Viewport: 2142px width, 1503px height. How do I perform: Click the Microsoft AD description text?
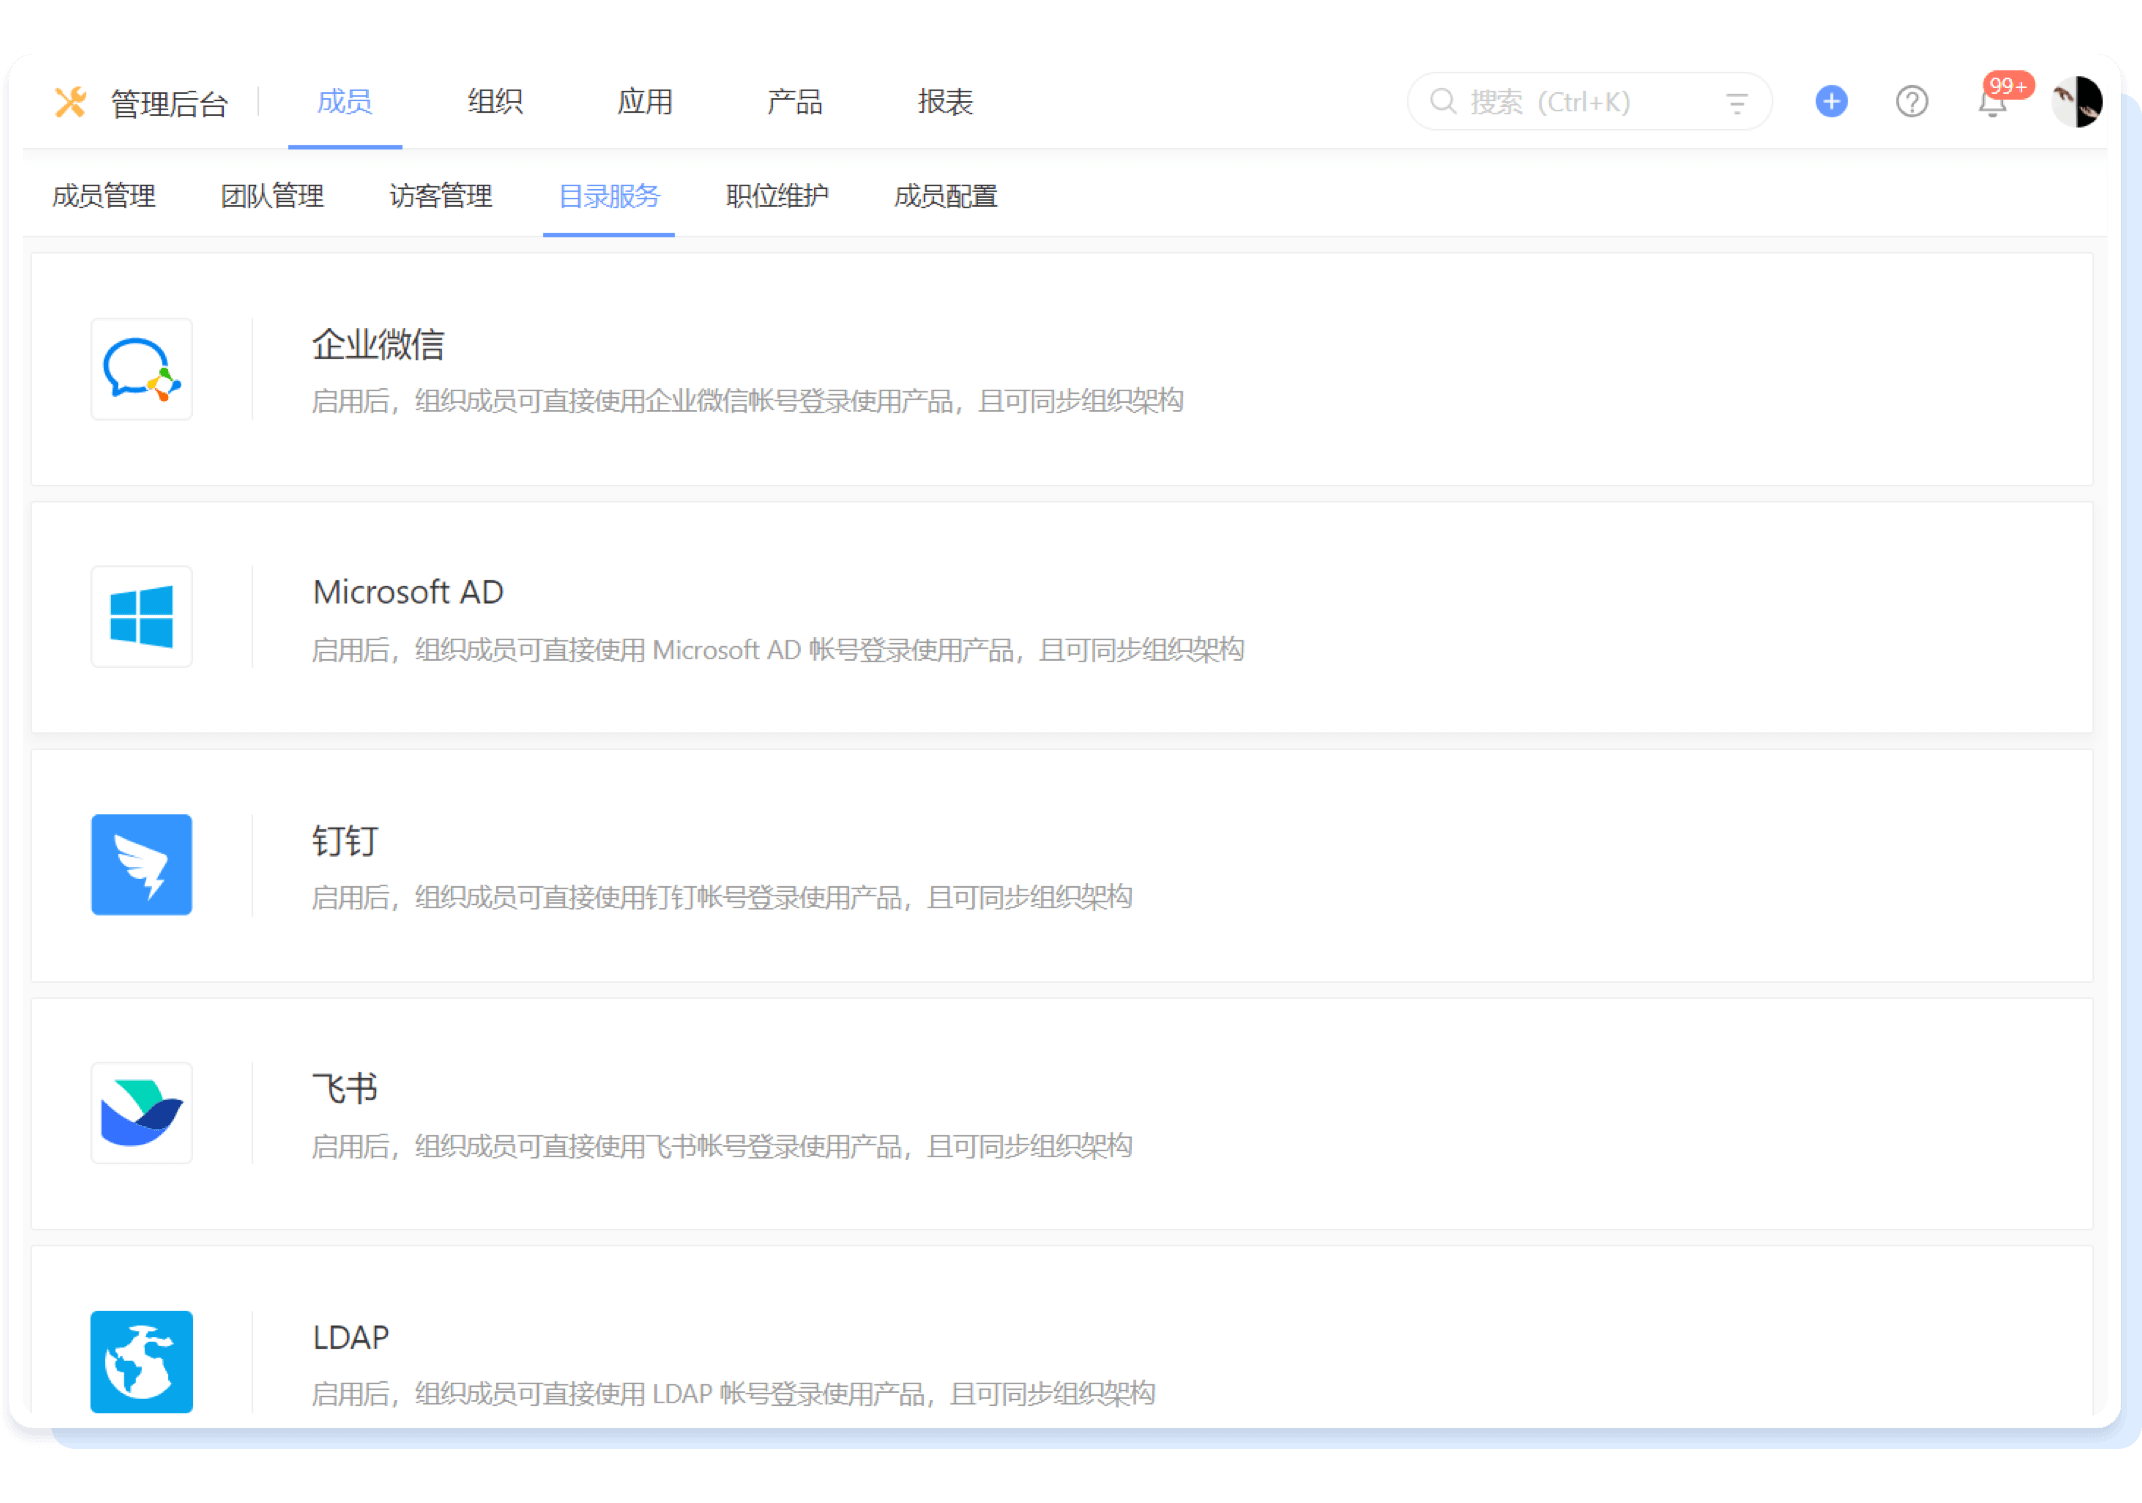click(x=778, y=650)
